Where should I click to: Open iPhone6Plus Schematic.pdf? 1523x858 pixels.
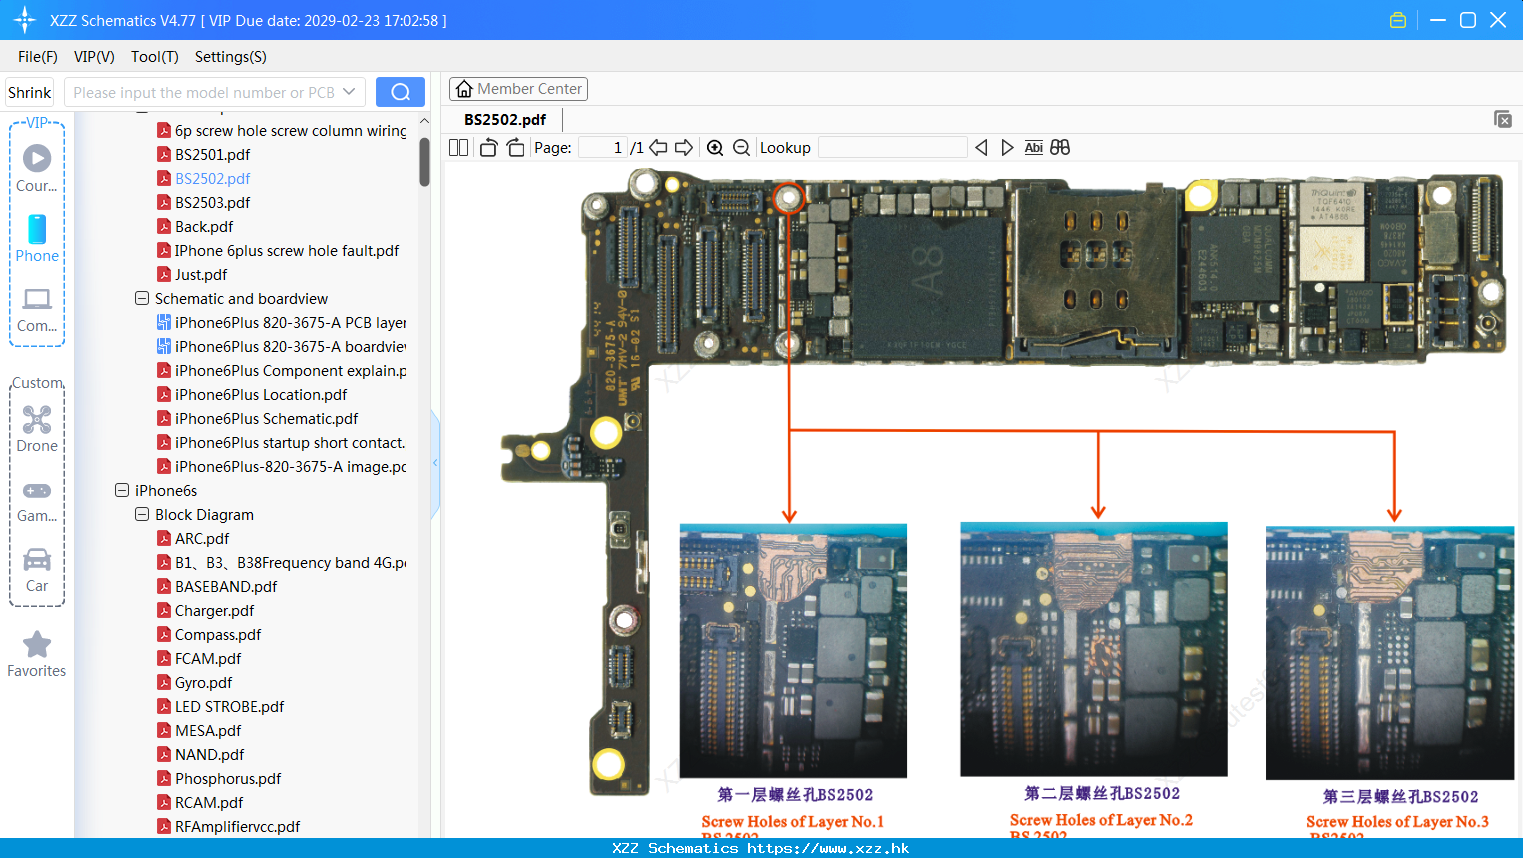266,418
